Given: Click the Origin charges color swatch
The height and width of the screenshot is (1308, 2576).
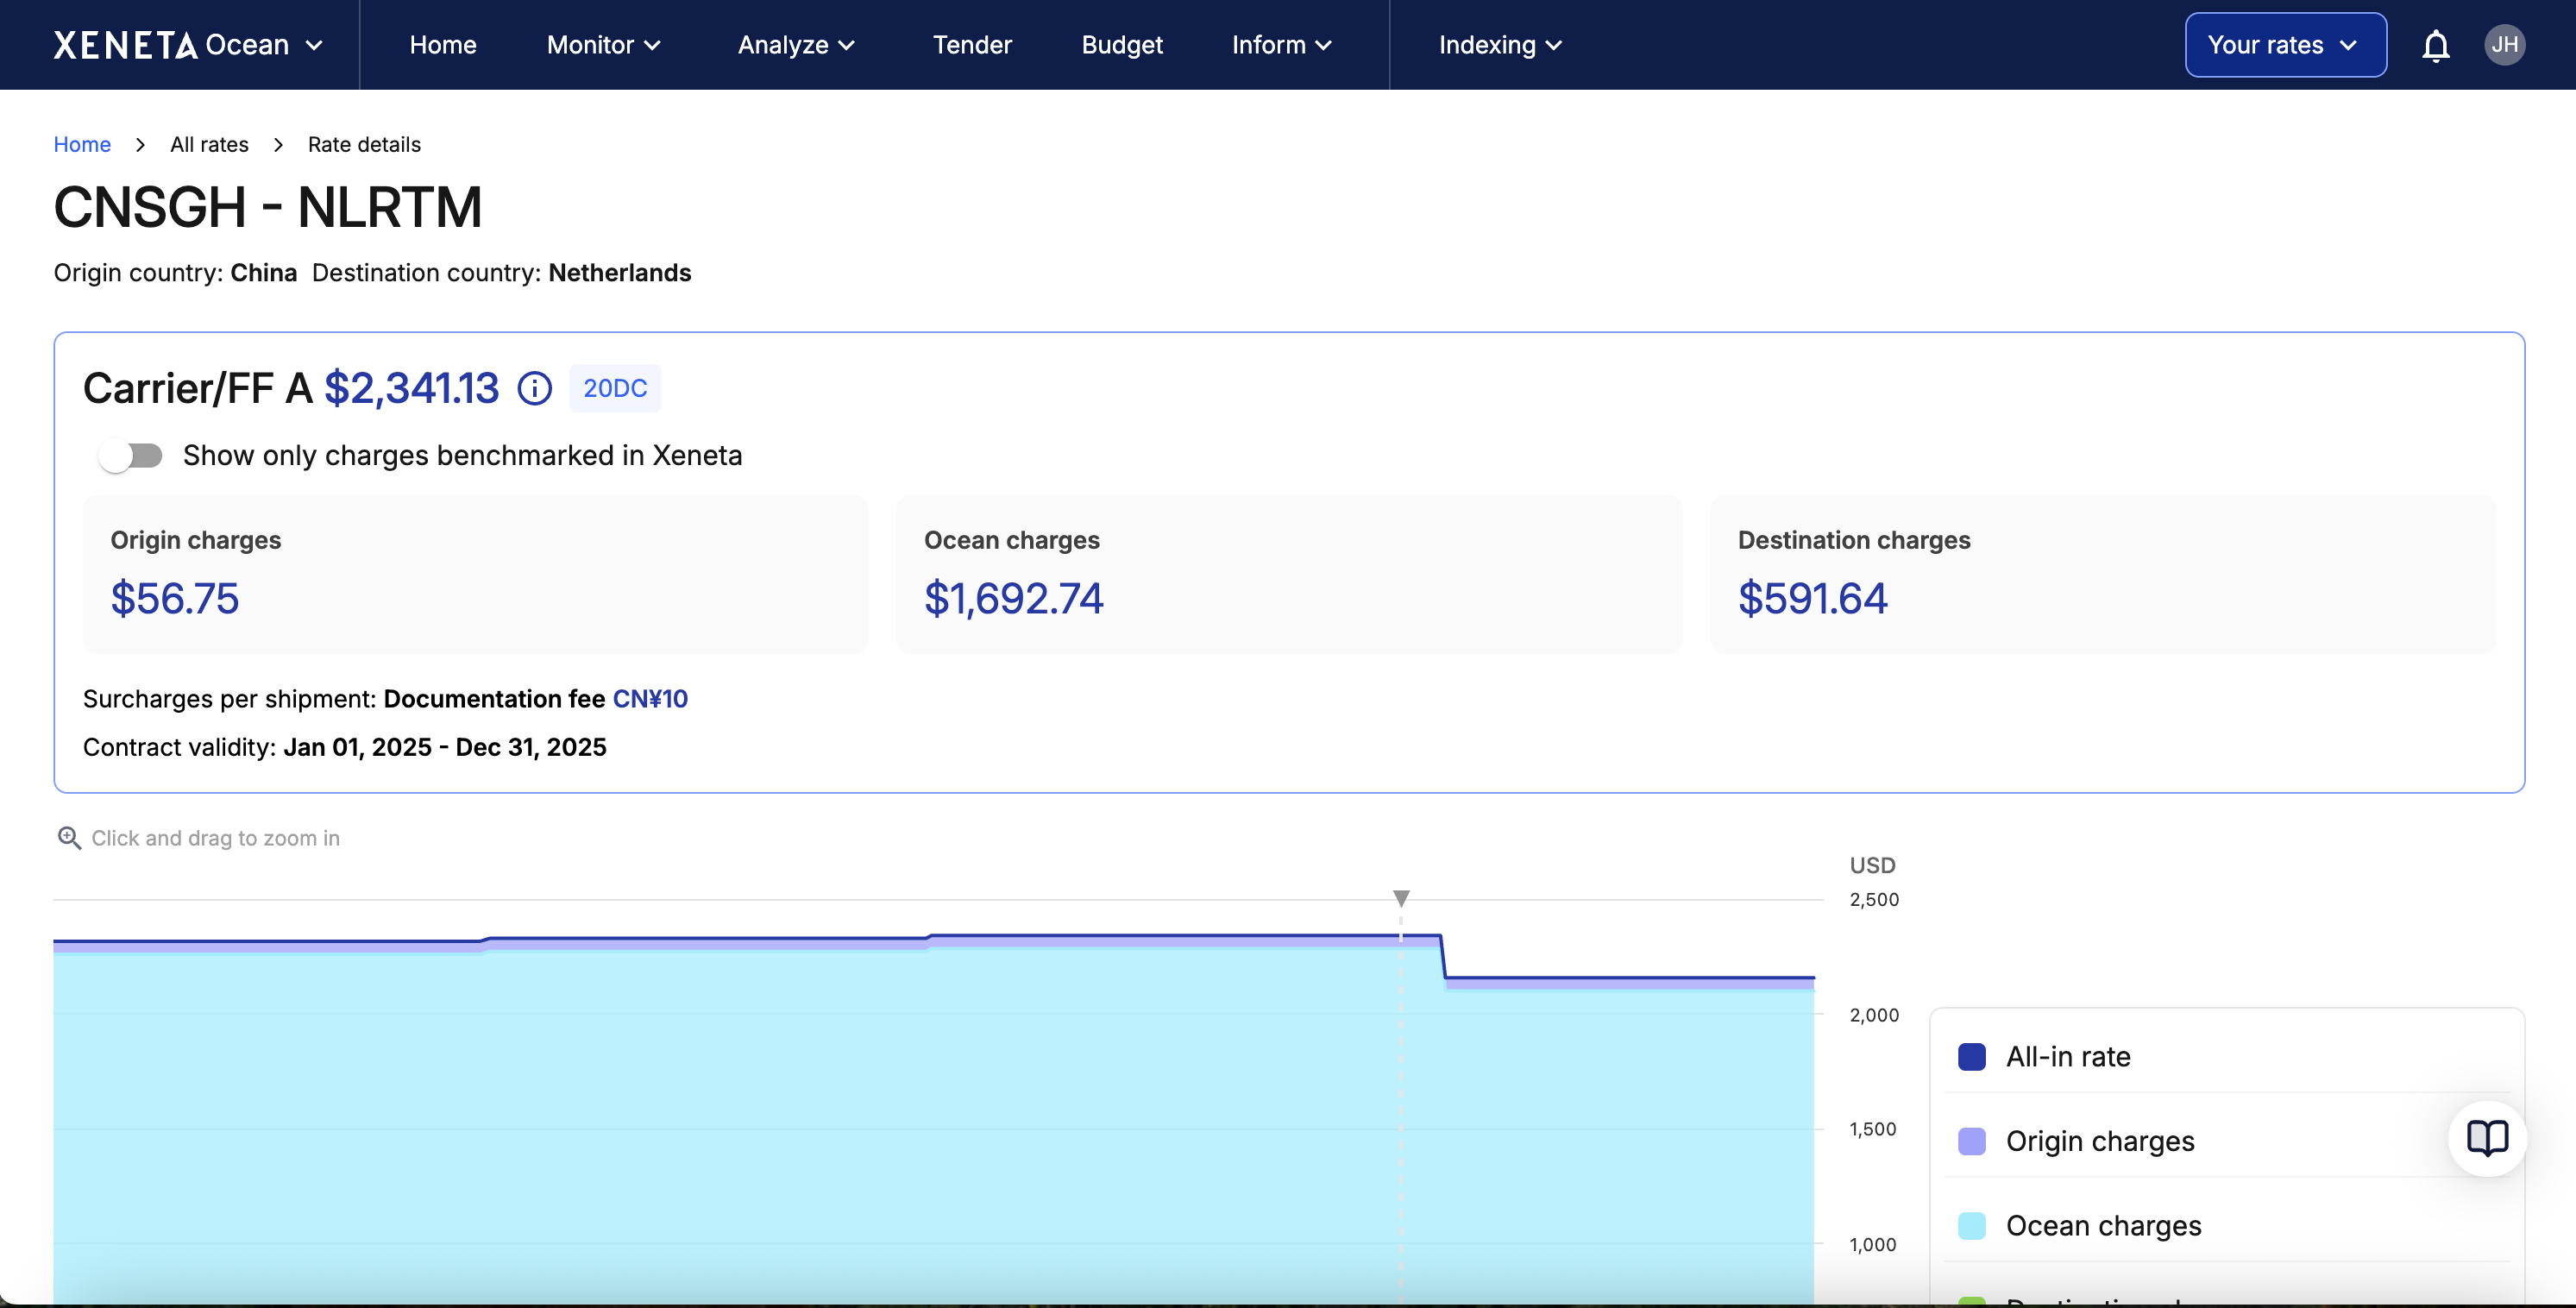Looking at the screenshot, I should 1971,1141.
